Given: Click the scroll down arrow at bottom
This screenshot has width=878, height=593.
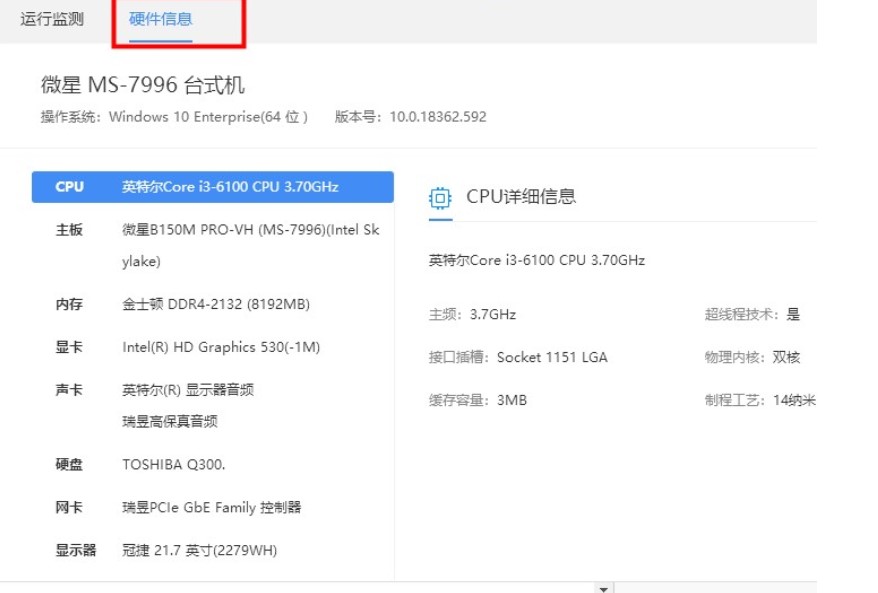Looking at the screenshot, I should click(604, 589).
